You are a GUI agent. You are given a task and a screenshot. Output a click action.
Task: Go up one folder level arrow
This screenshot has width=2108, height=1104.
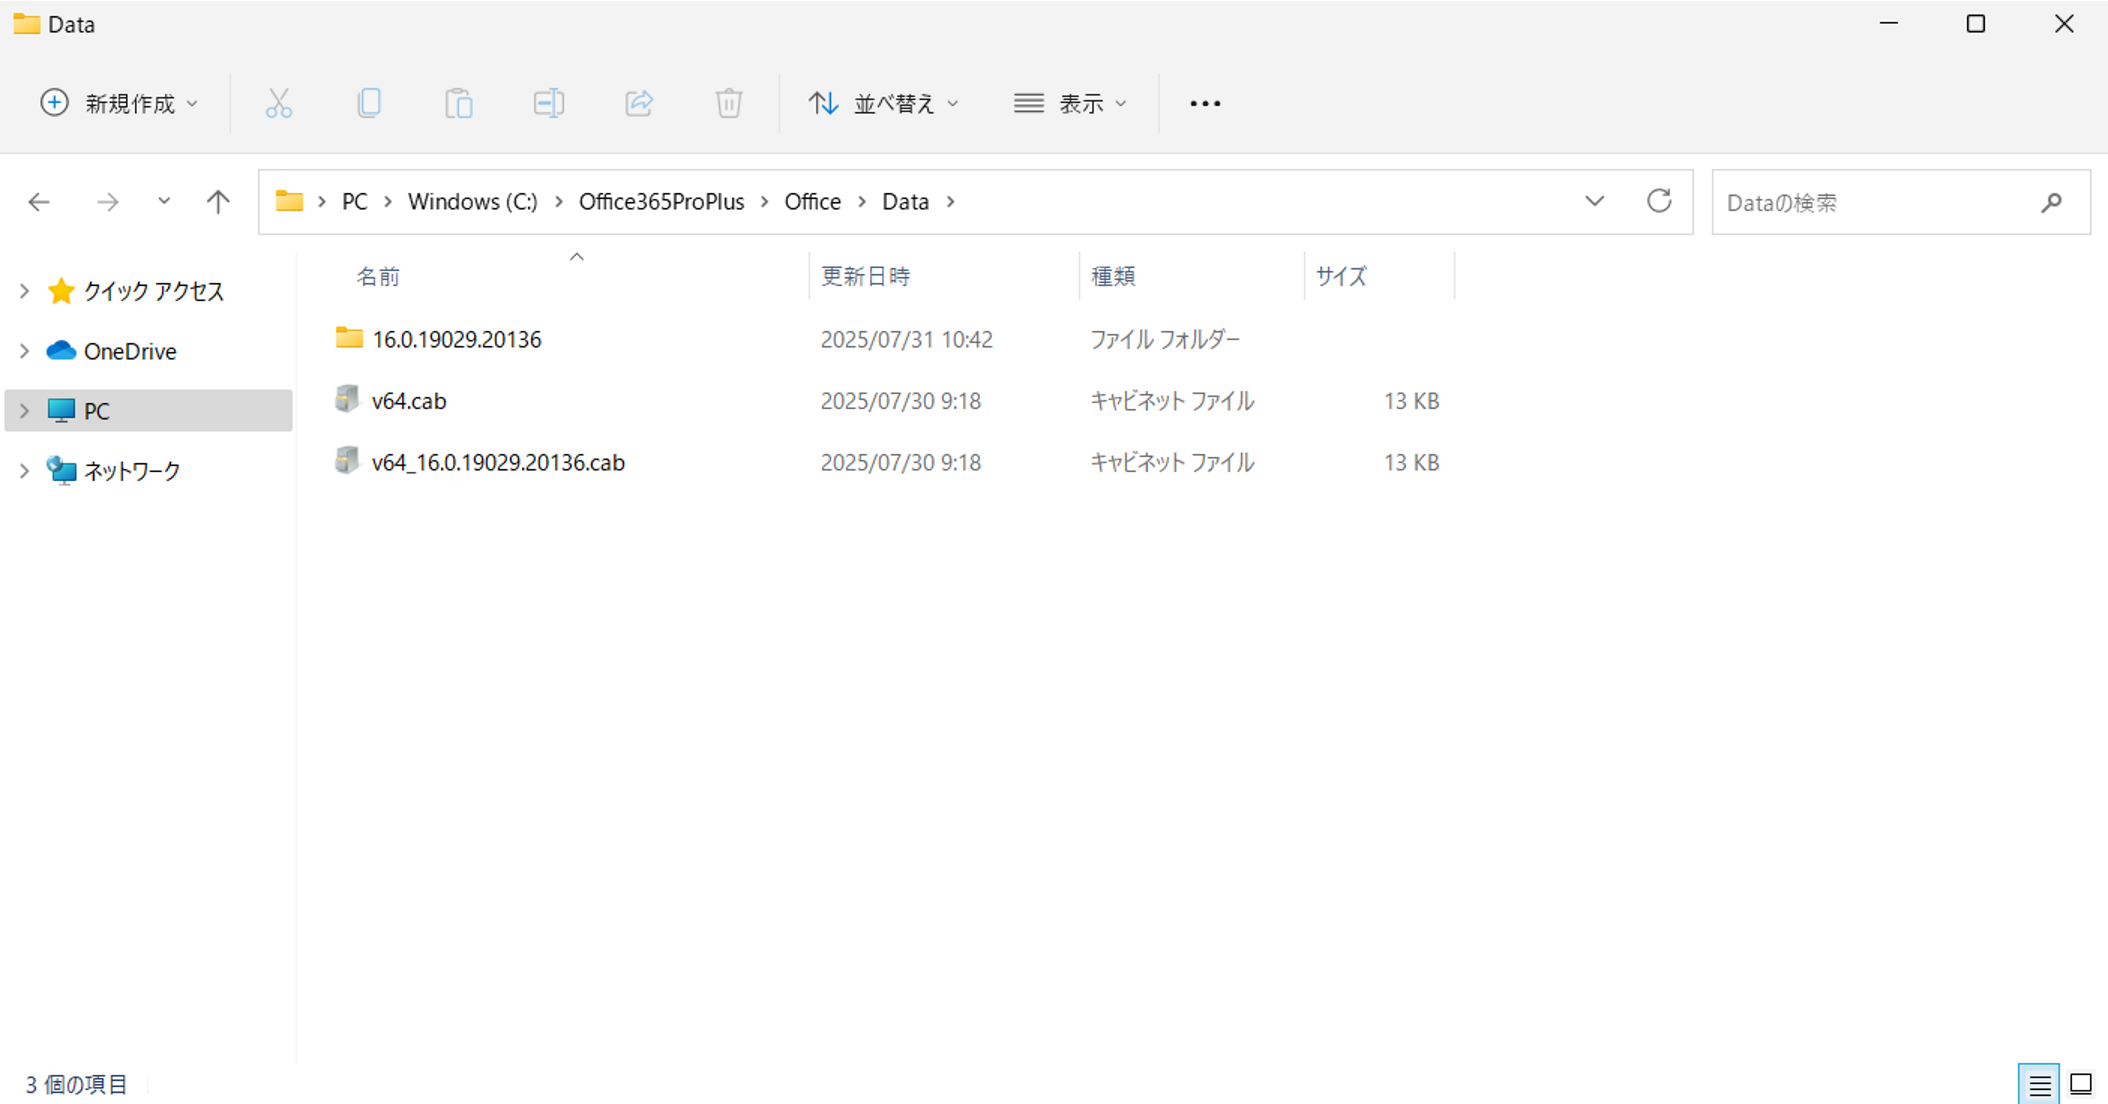click(218, 202)
